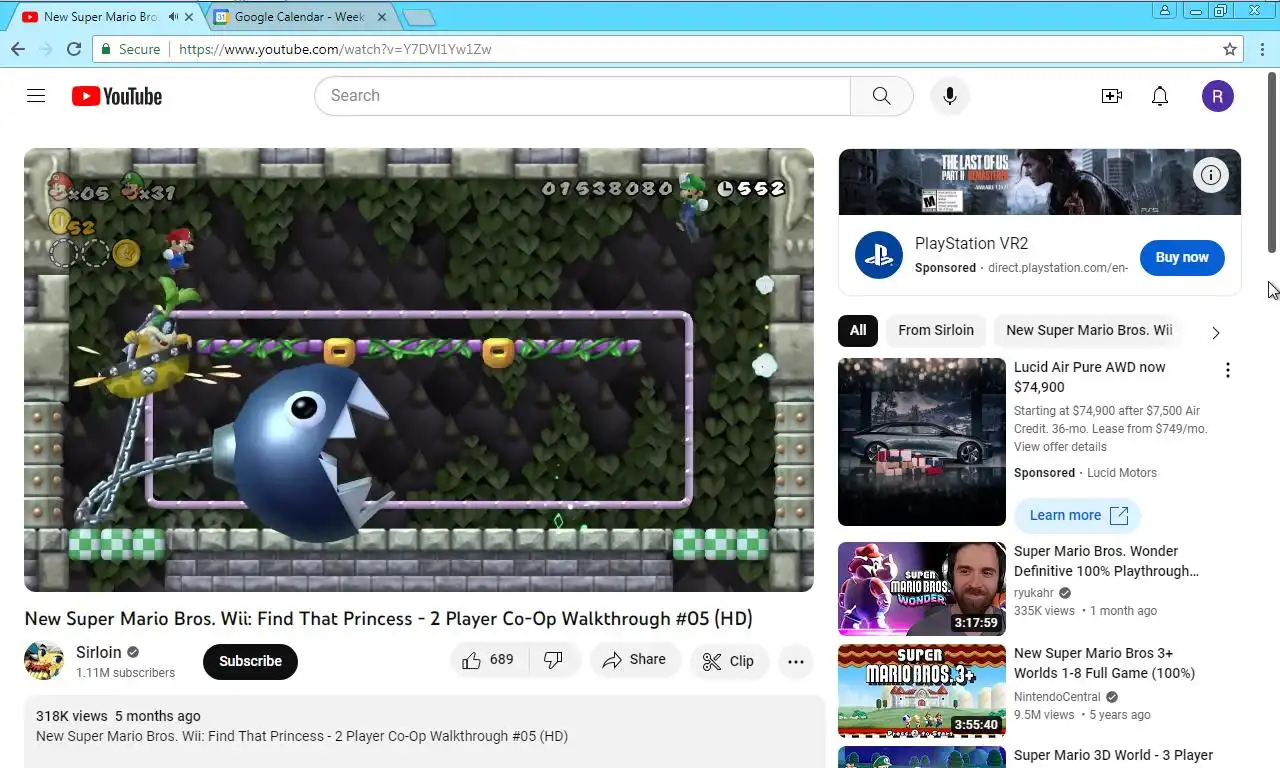
Task: Share this video
Action: pyautogui.click(x=635, y=660)
